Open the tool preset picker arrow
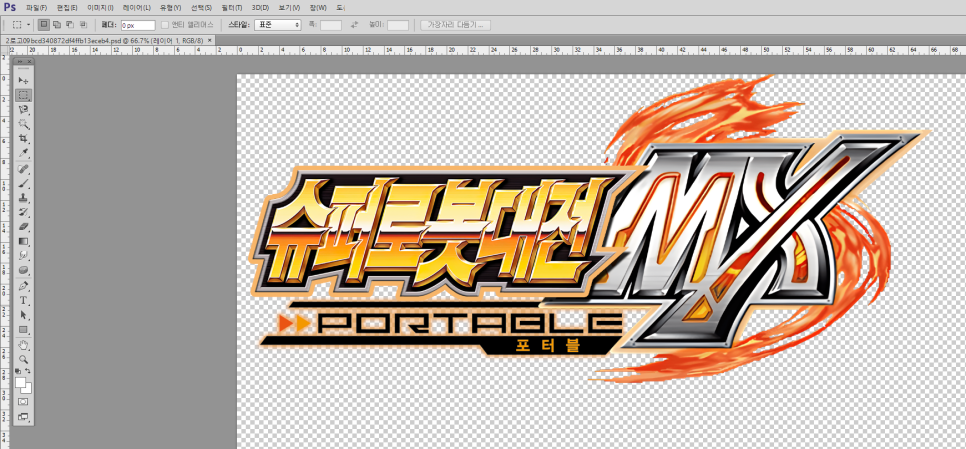The image size is (966, 449). click(x=28, y=25)
